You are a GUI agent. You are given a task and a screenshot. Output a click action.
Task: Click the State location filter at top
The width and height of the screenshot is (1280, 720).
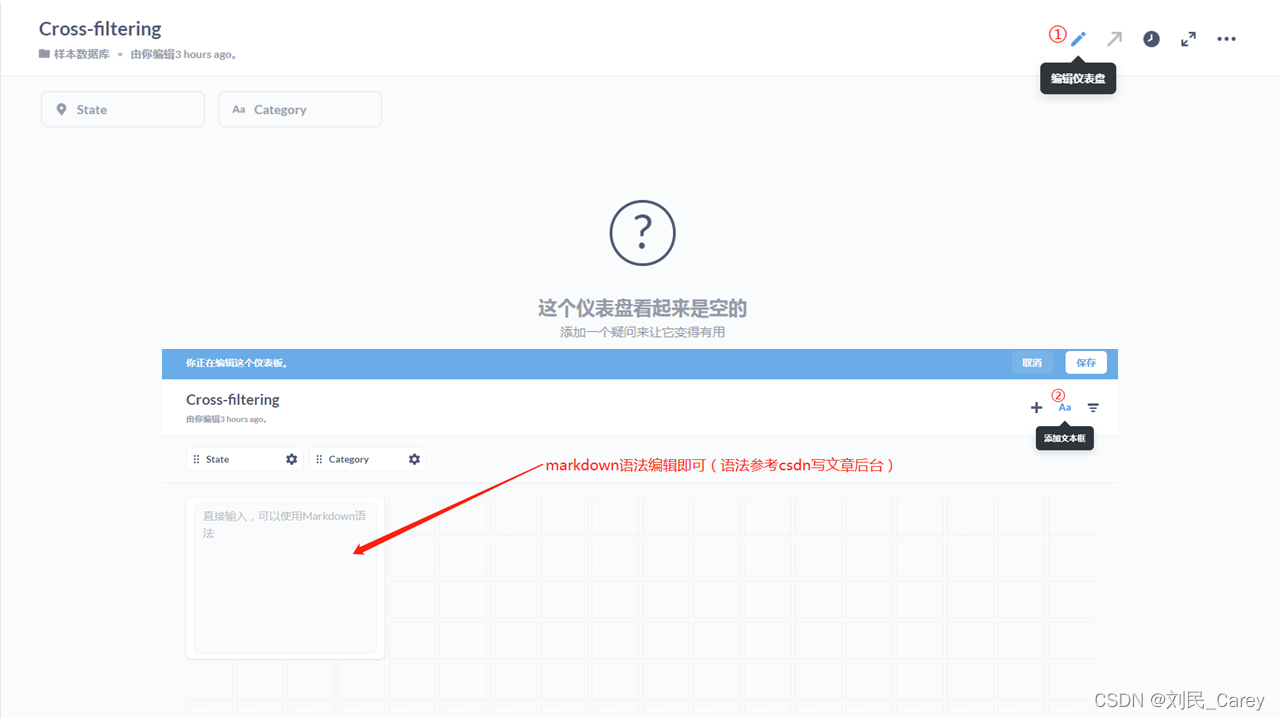coord(123,109)
